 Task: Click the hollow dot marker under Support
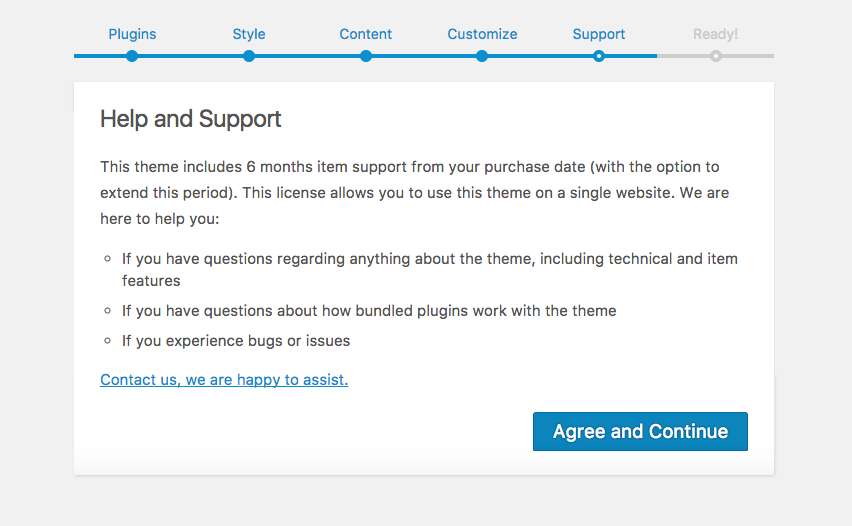(599, 56)
